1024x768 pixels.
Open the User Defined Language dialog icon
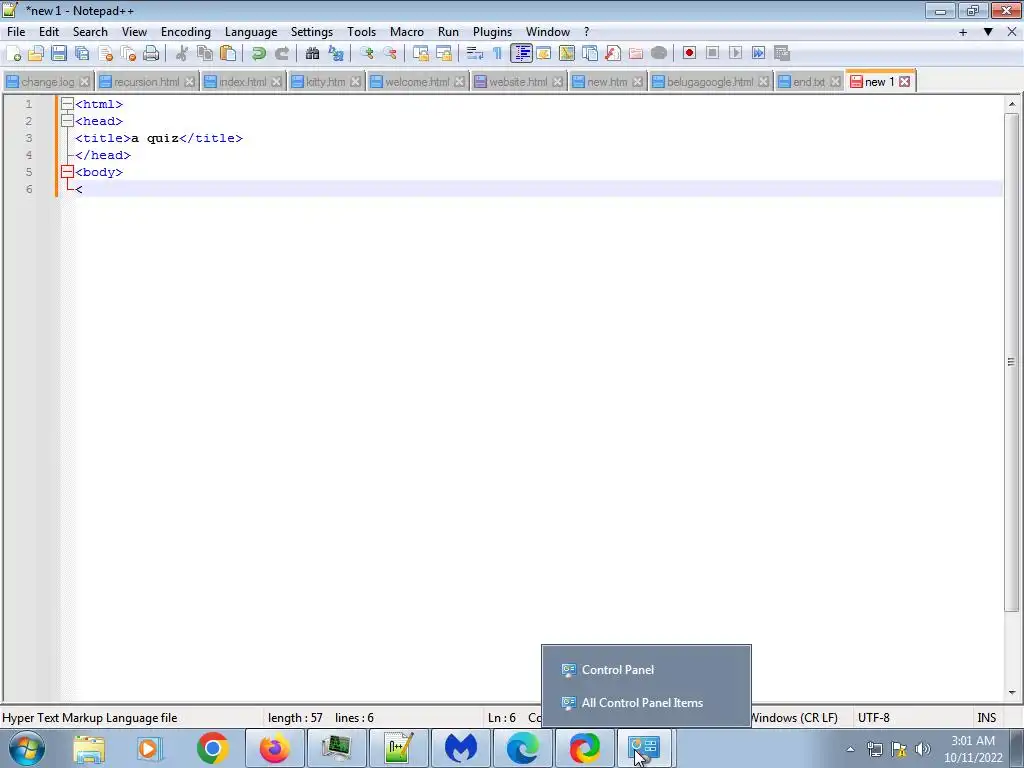543,54
